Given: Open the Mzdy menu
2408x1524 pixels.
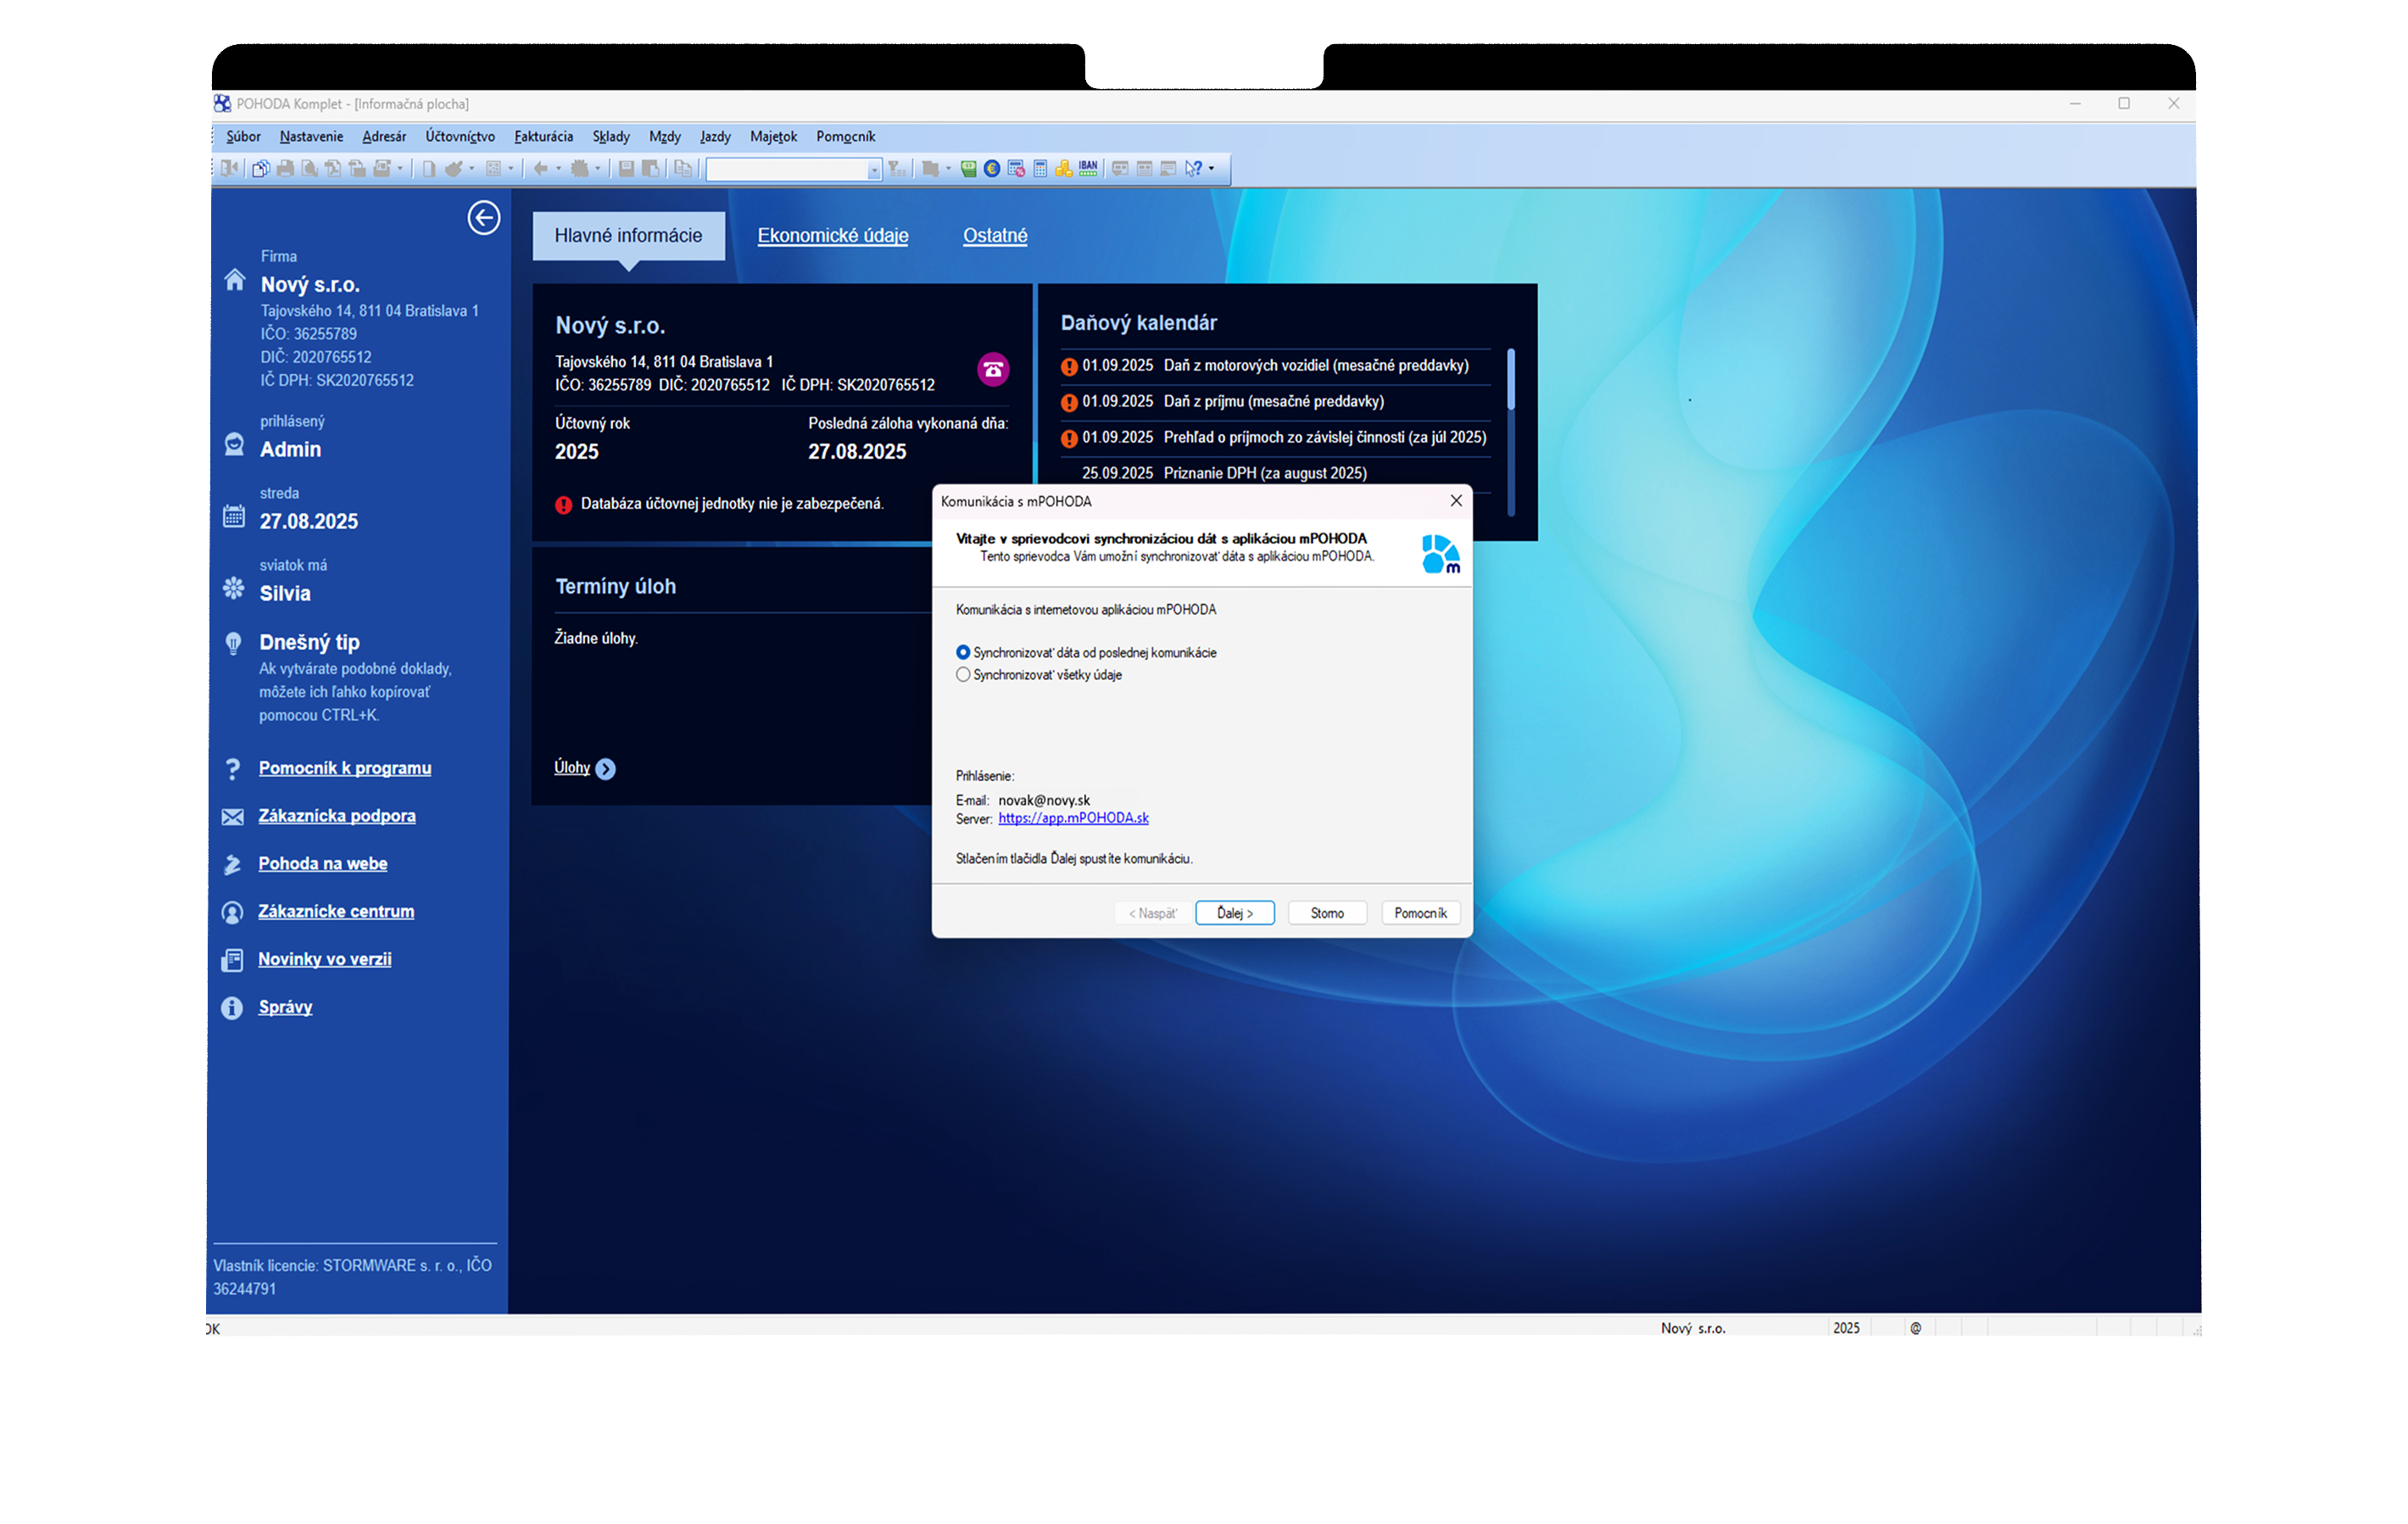Looking at the screenshot, I should [x=665, y=137].
